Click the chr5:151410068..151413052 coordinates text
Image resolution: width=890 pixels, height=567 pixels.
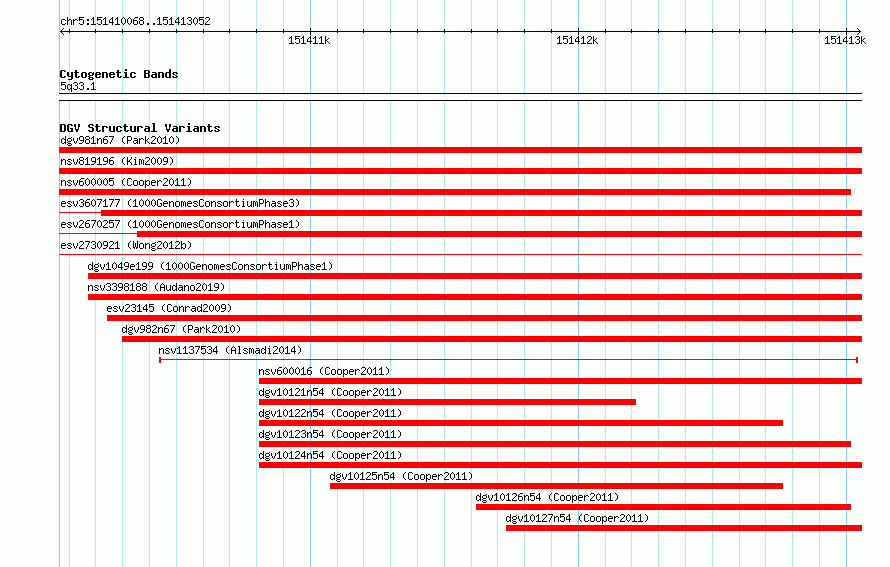135,21
